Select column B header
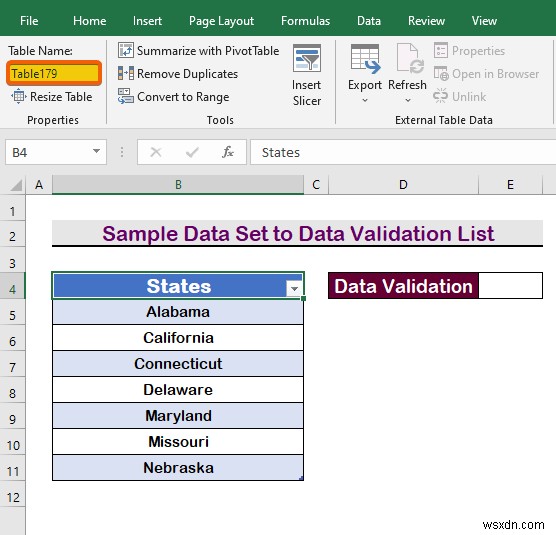The width and height of the screenshot is (556, 535). 178,185
